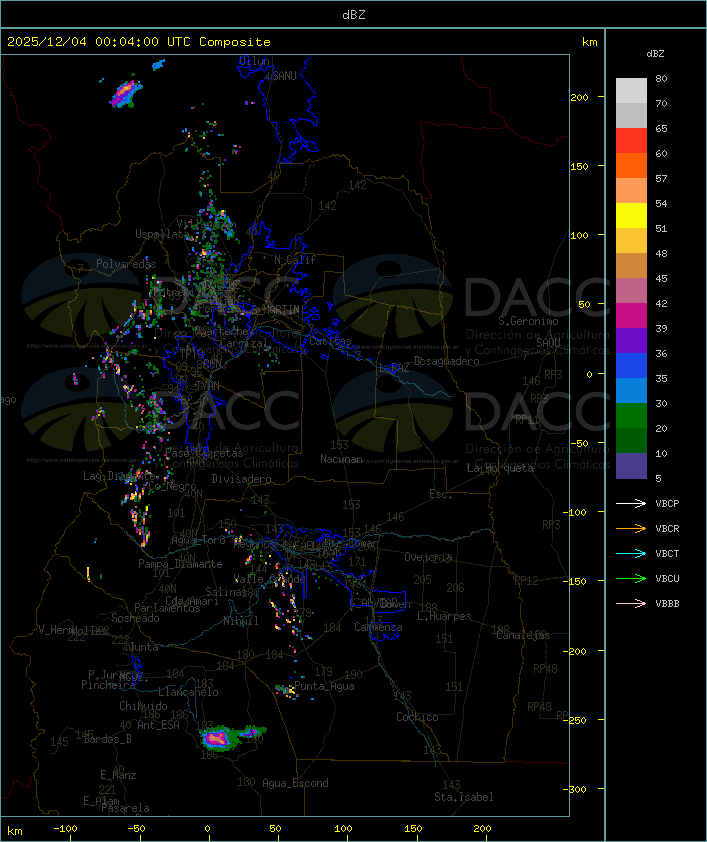Click the Agua_Escond map label
Viewport: 707px width, 842px height.
295,783
